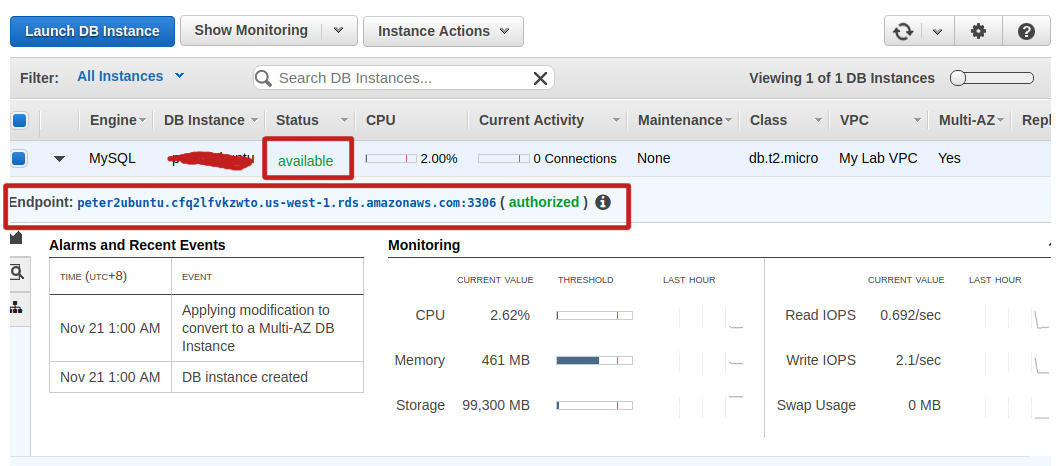This screenshot has height=466, width=1064.
Task: Open the settings gear icon
Action: coord(978,31)
